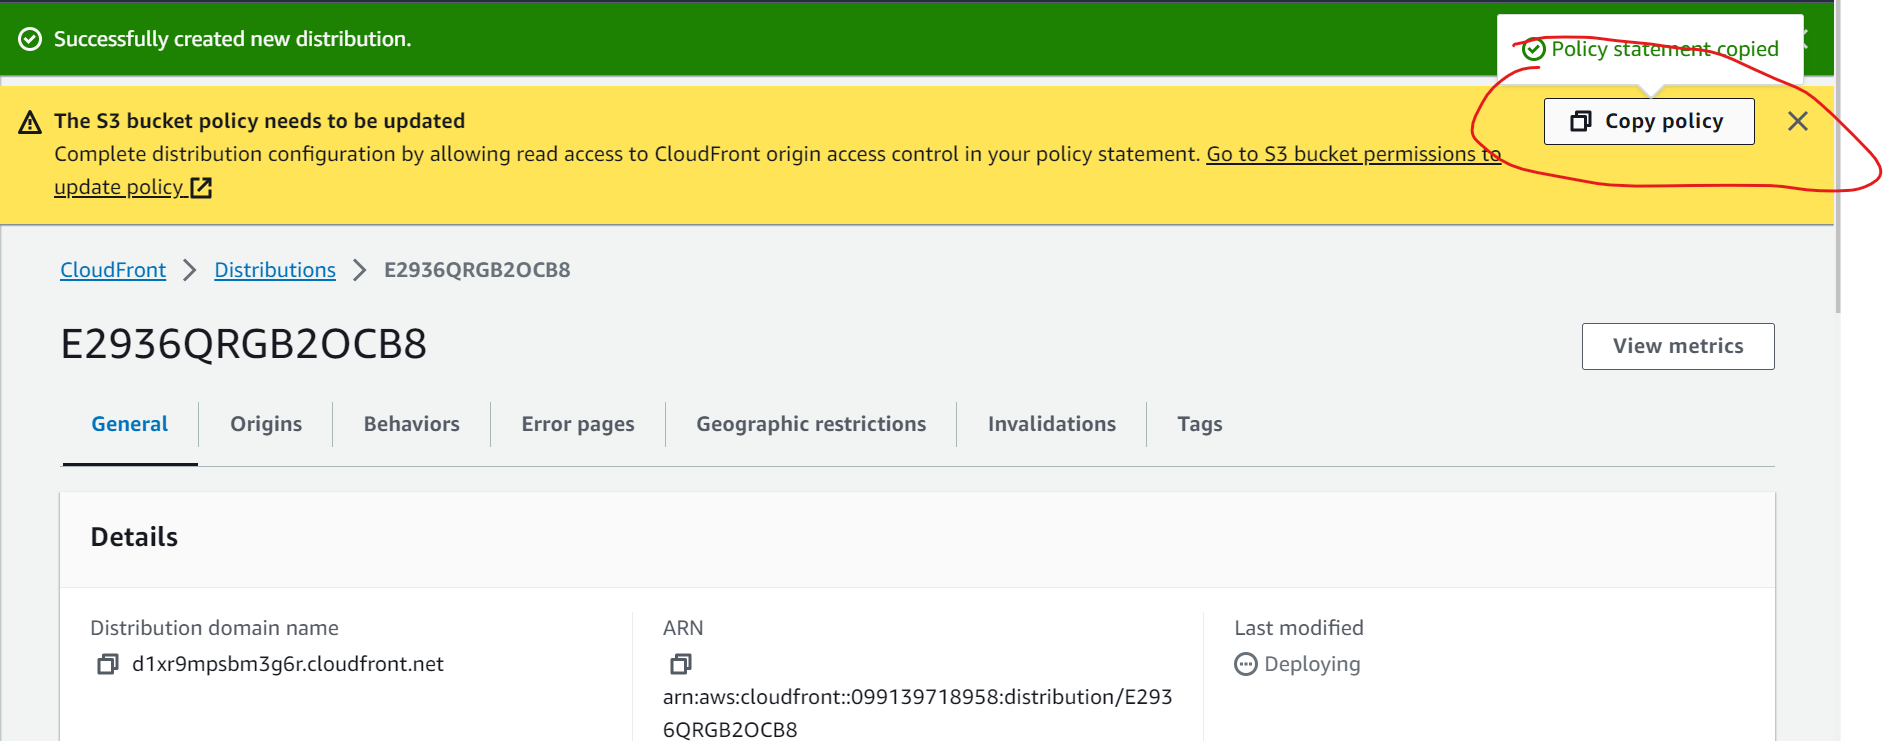Click the d1xr9mpsbm3g6r.cloudfront.net domain text
The height and width of the screenshot is (741, 1888).
point(288,664)
